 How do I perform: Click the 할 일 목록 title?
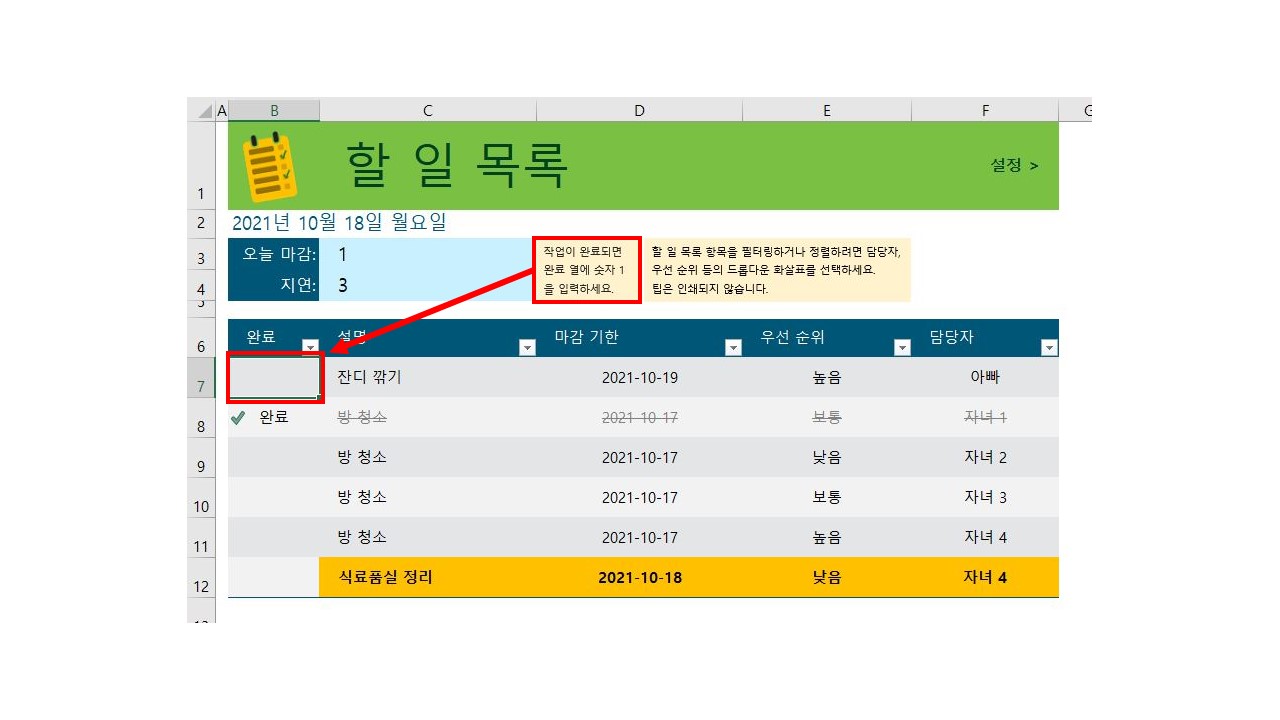tap(457, 165)
